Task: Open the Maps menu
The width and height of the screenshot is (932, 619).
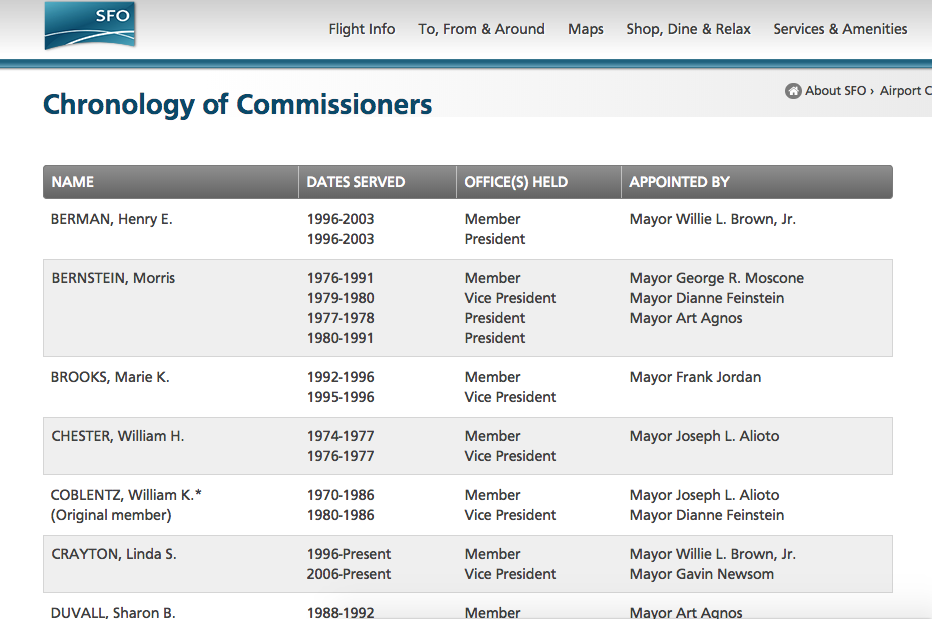Action: pos(585,29)
